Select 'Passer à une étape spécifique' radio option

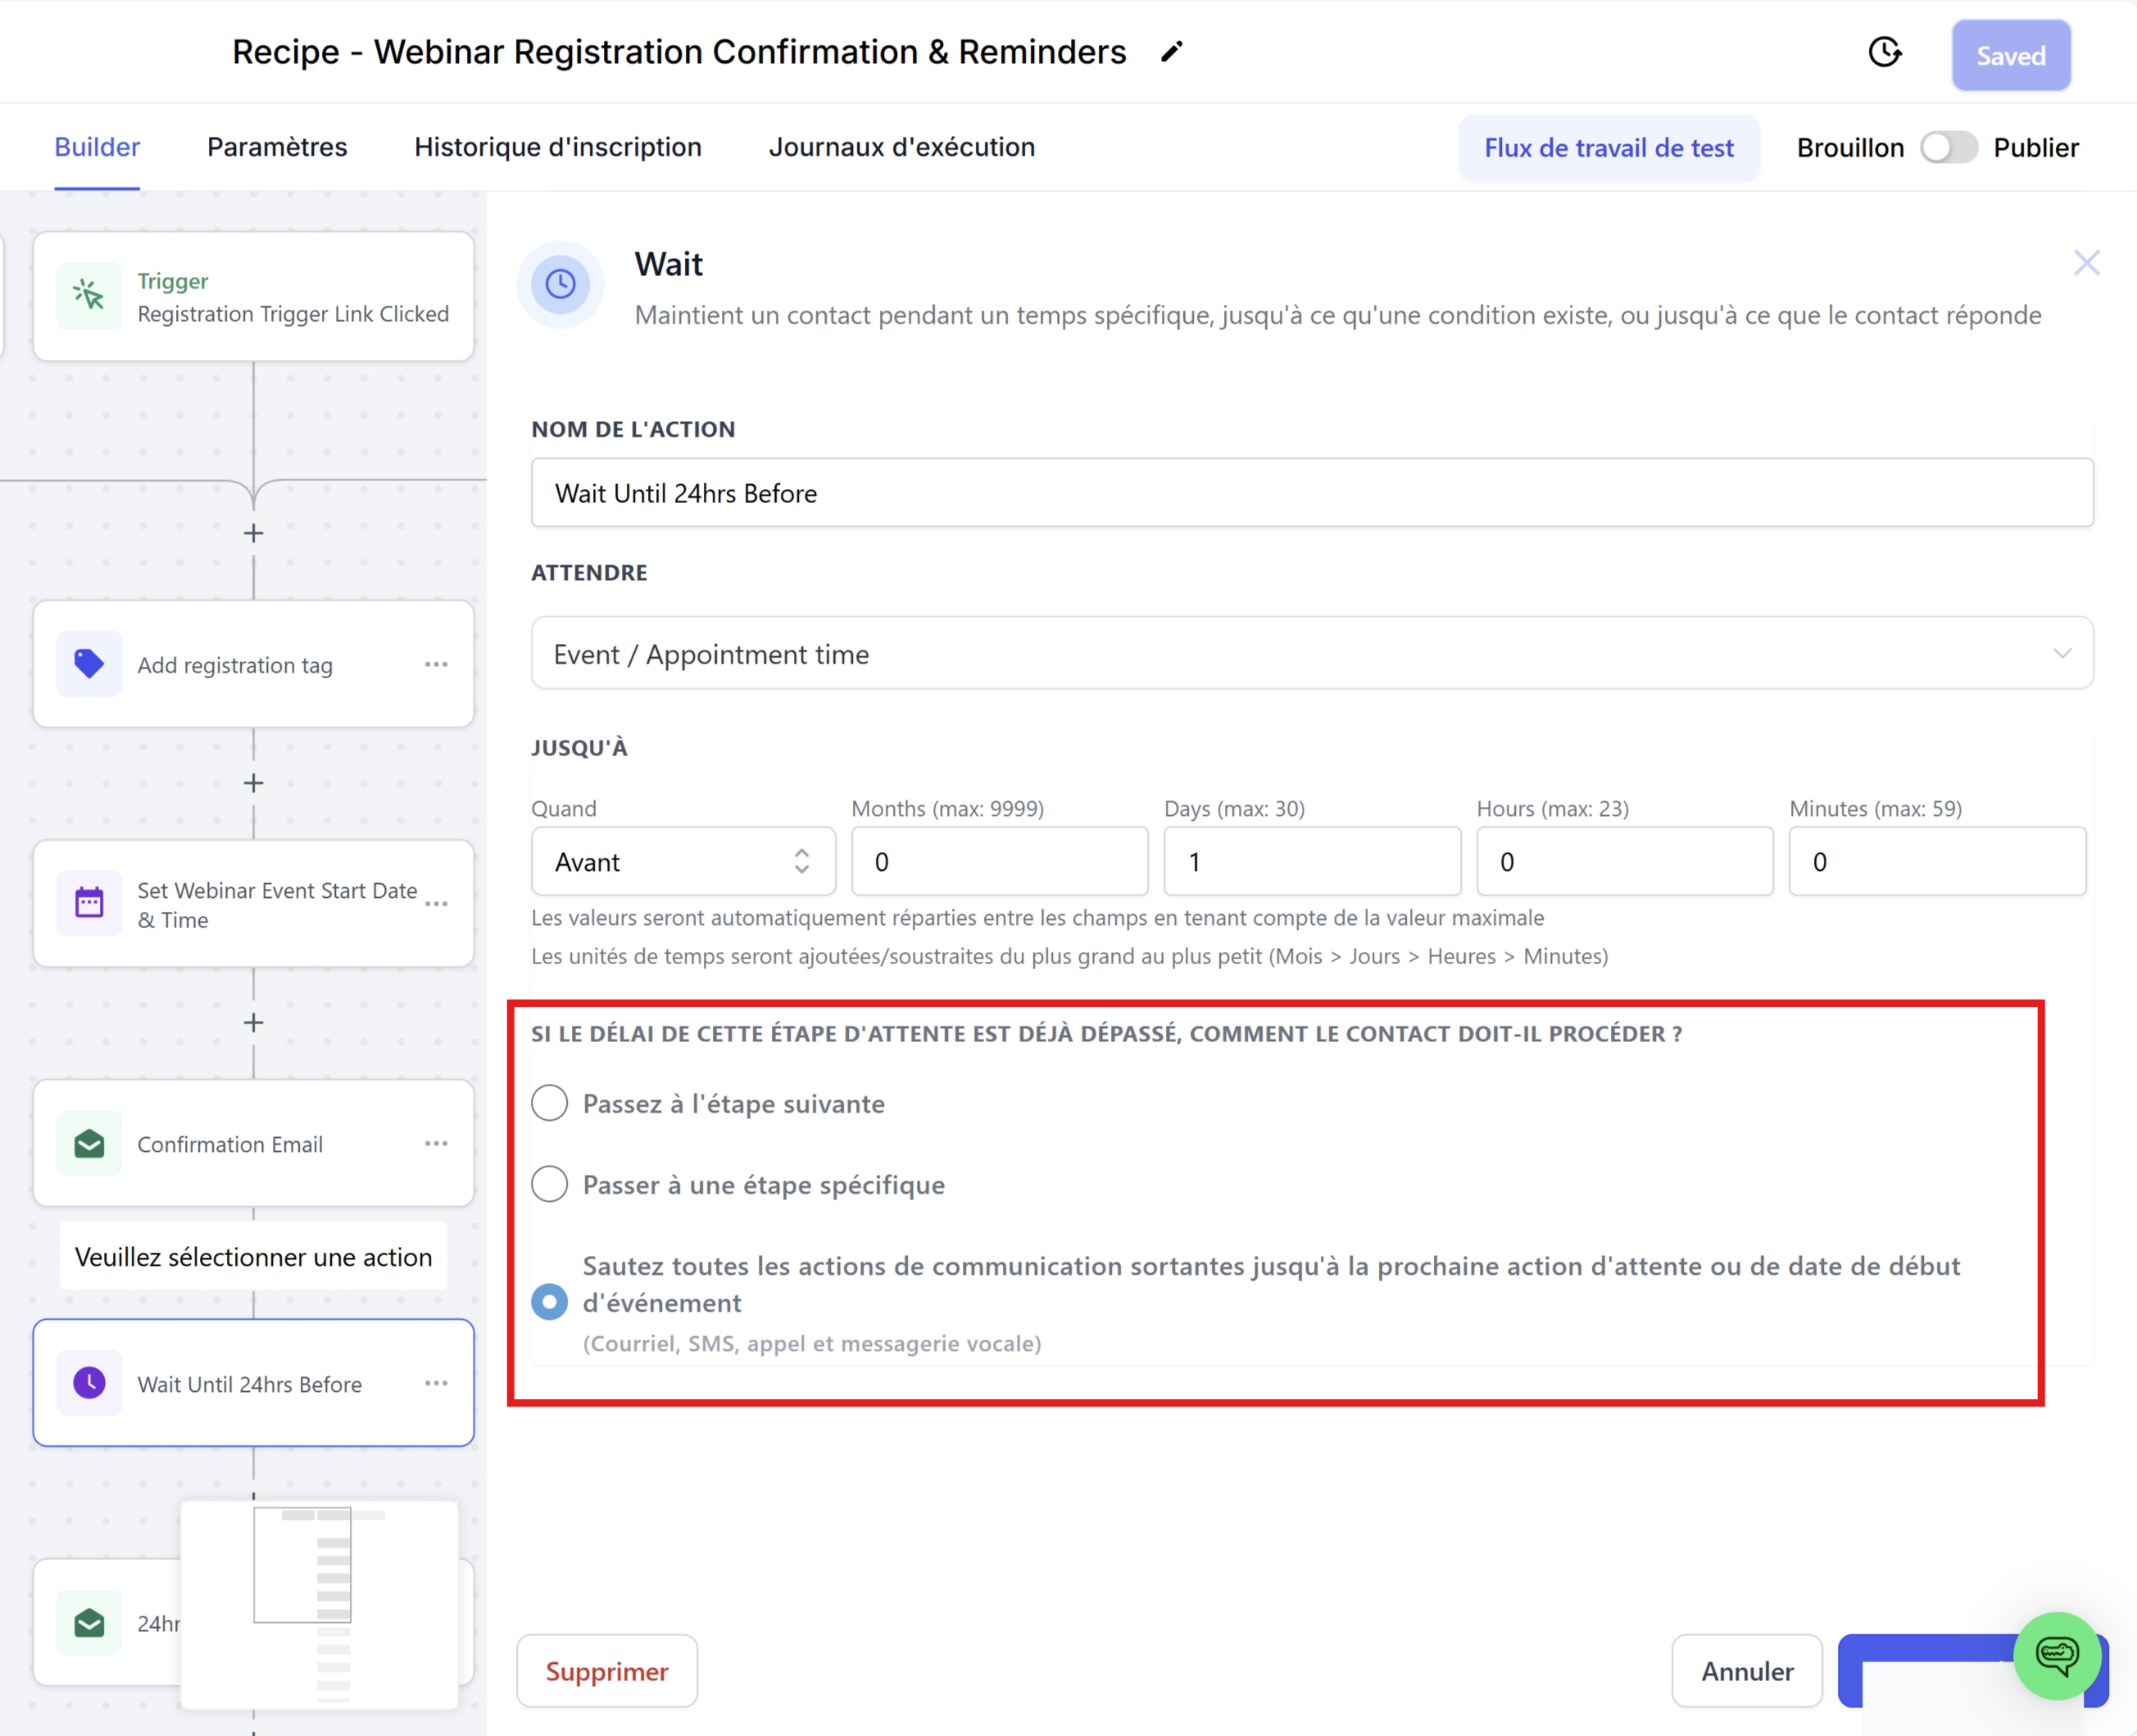[550, 1184]
